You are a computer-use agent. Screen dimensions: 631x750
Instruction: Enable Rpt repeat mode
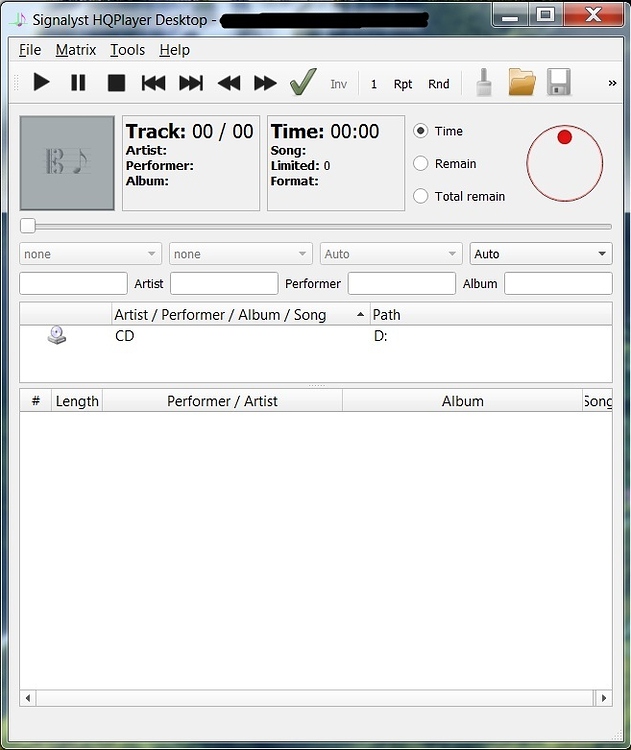point(403,84)
